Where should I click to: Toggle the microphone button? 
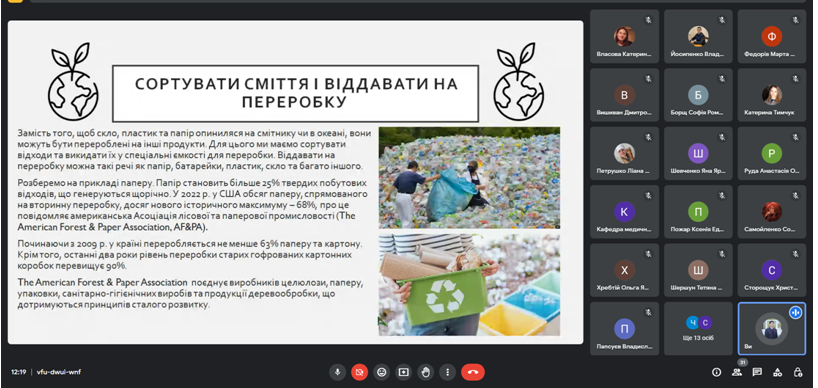338,372
